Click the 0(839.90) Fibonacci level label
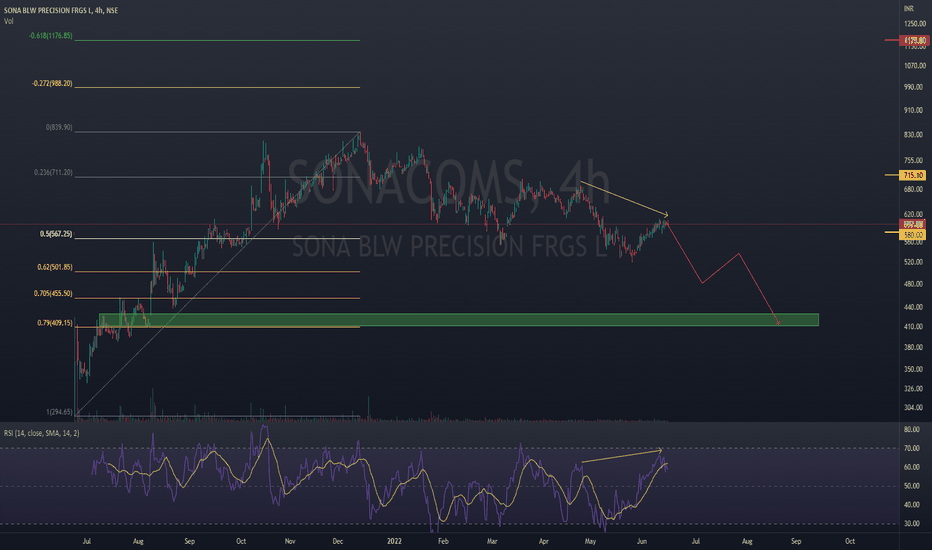The width and height of the screenshot is (932, 550). coord(59,127)
